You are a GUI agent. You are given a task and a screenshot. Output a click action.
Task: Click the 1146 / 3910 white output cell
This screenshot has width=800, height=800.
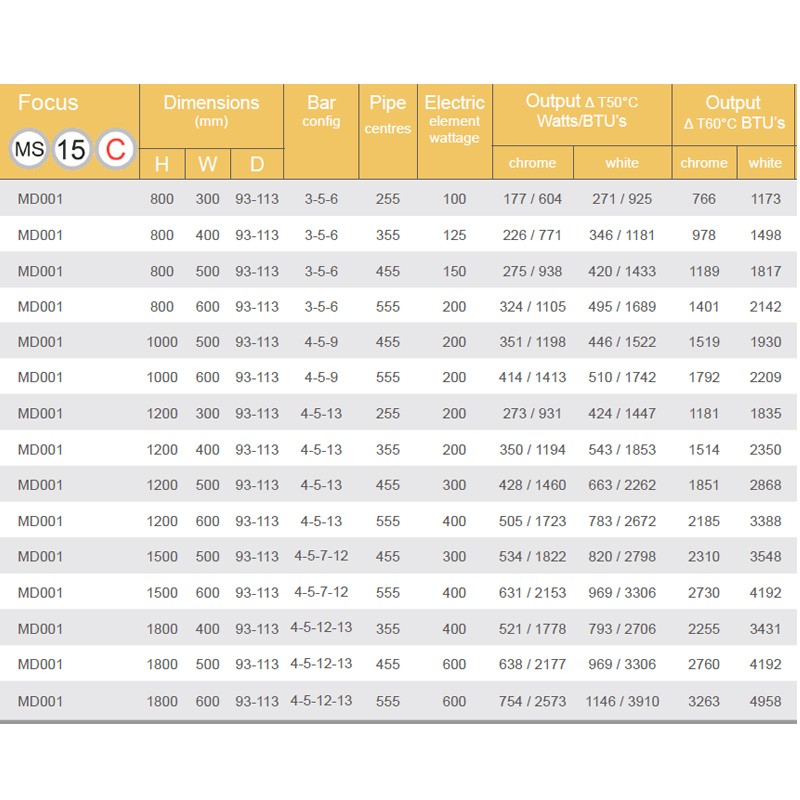(622, 702)
